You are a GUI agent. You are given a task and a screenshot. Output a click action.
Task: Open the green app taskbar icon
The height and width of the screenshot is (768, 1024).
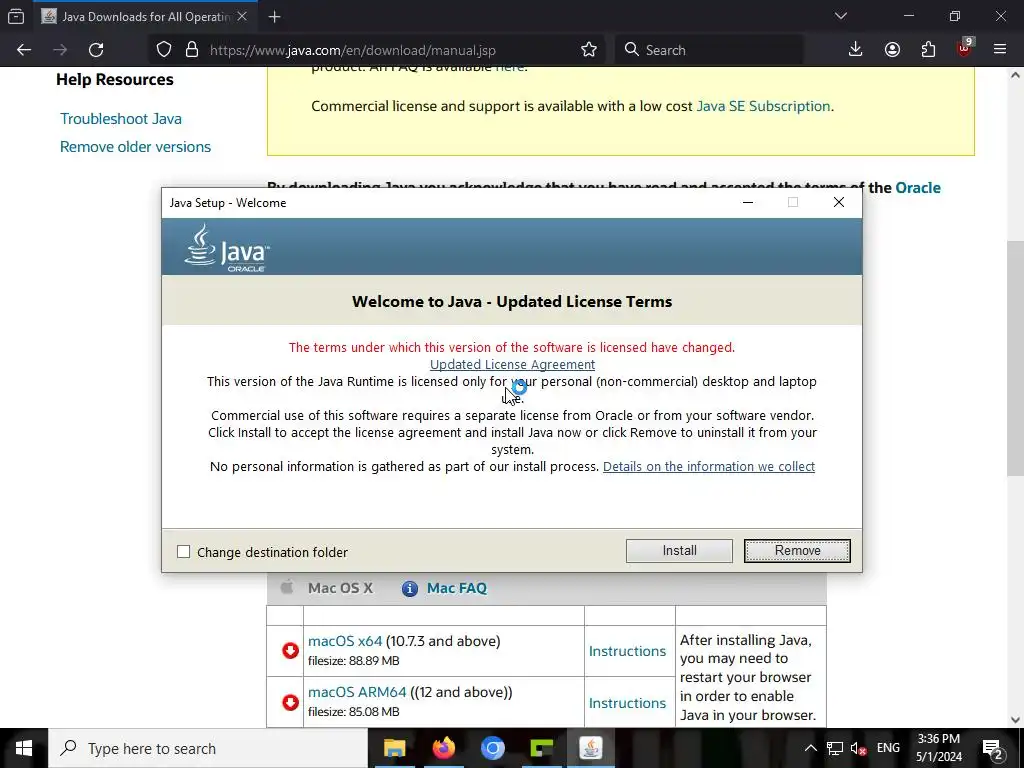click(541, 748)
